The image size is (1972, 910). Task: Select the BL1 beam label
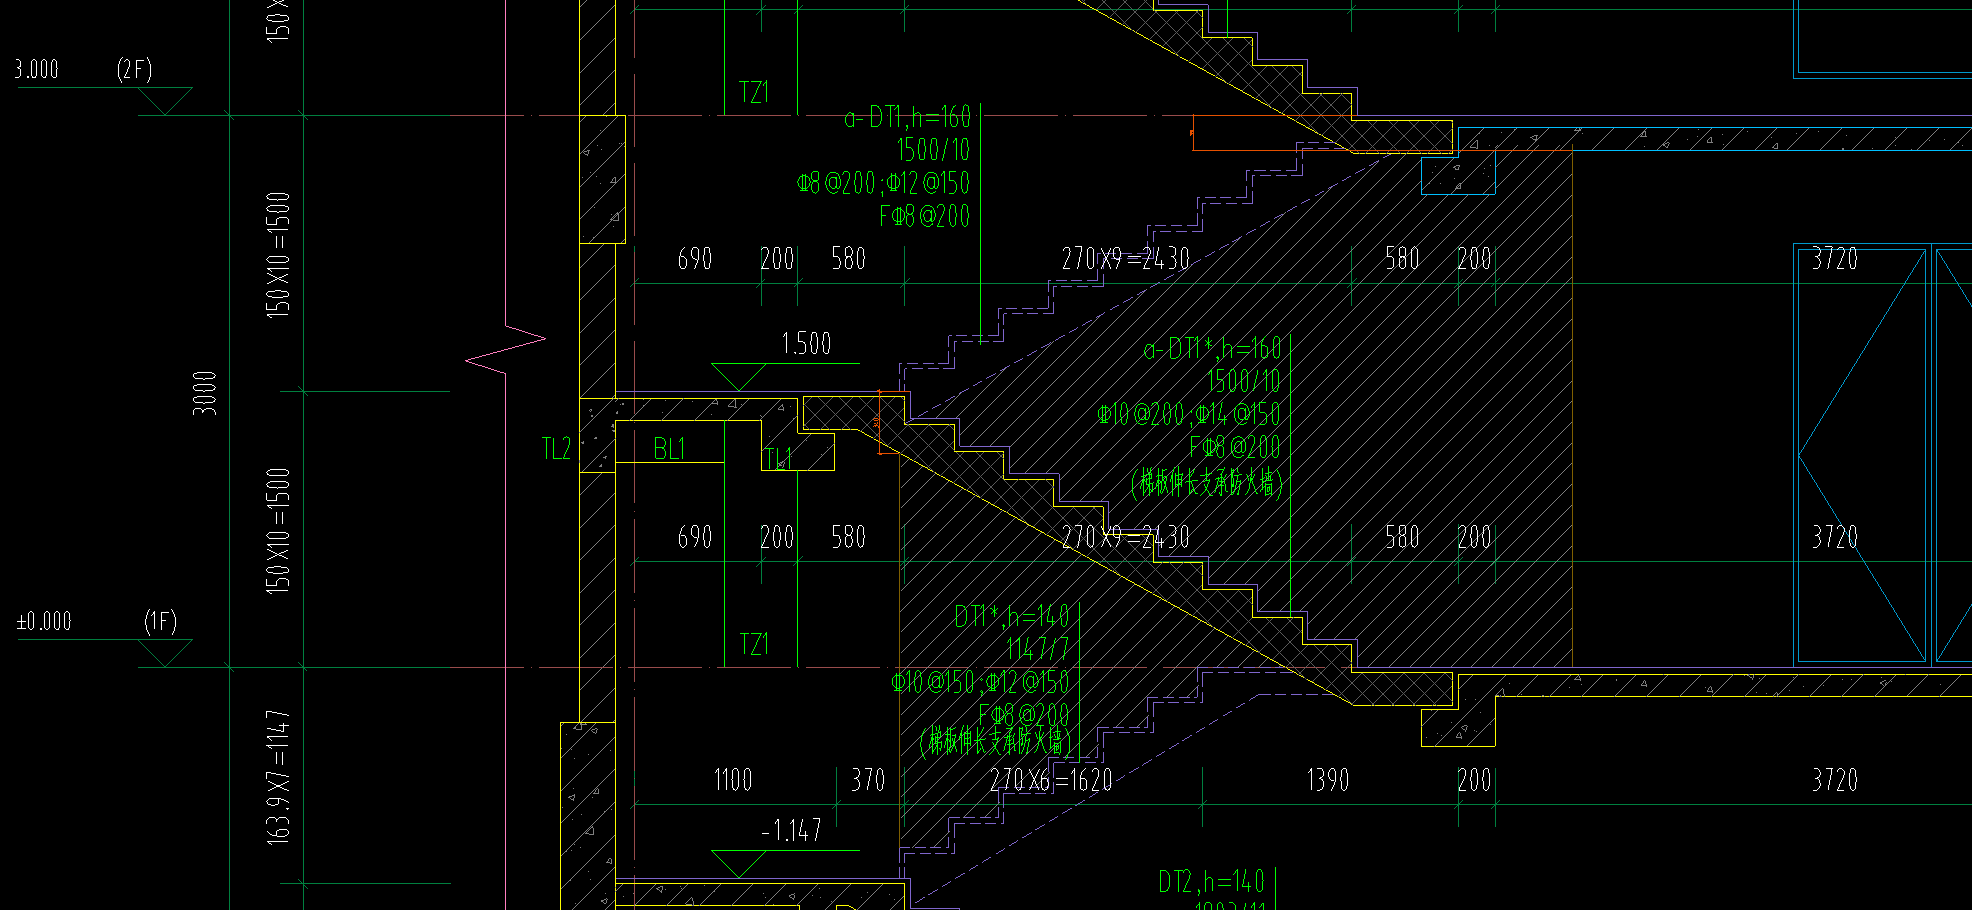(x=669, y=449)
